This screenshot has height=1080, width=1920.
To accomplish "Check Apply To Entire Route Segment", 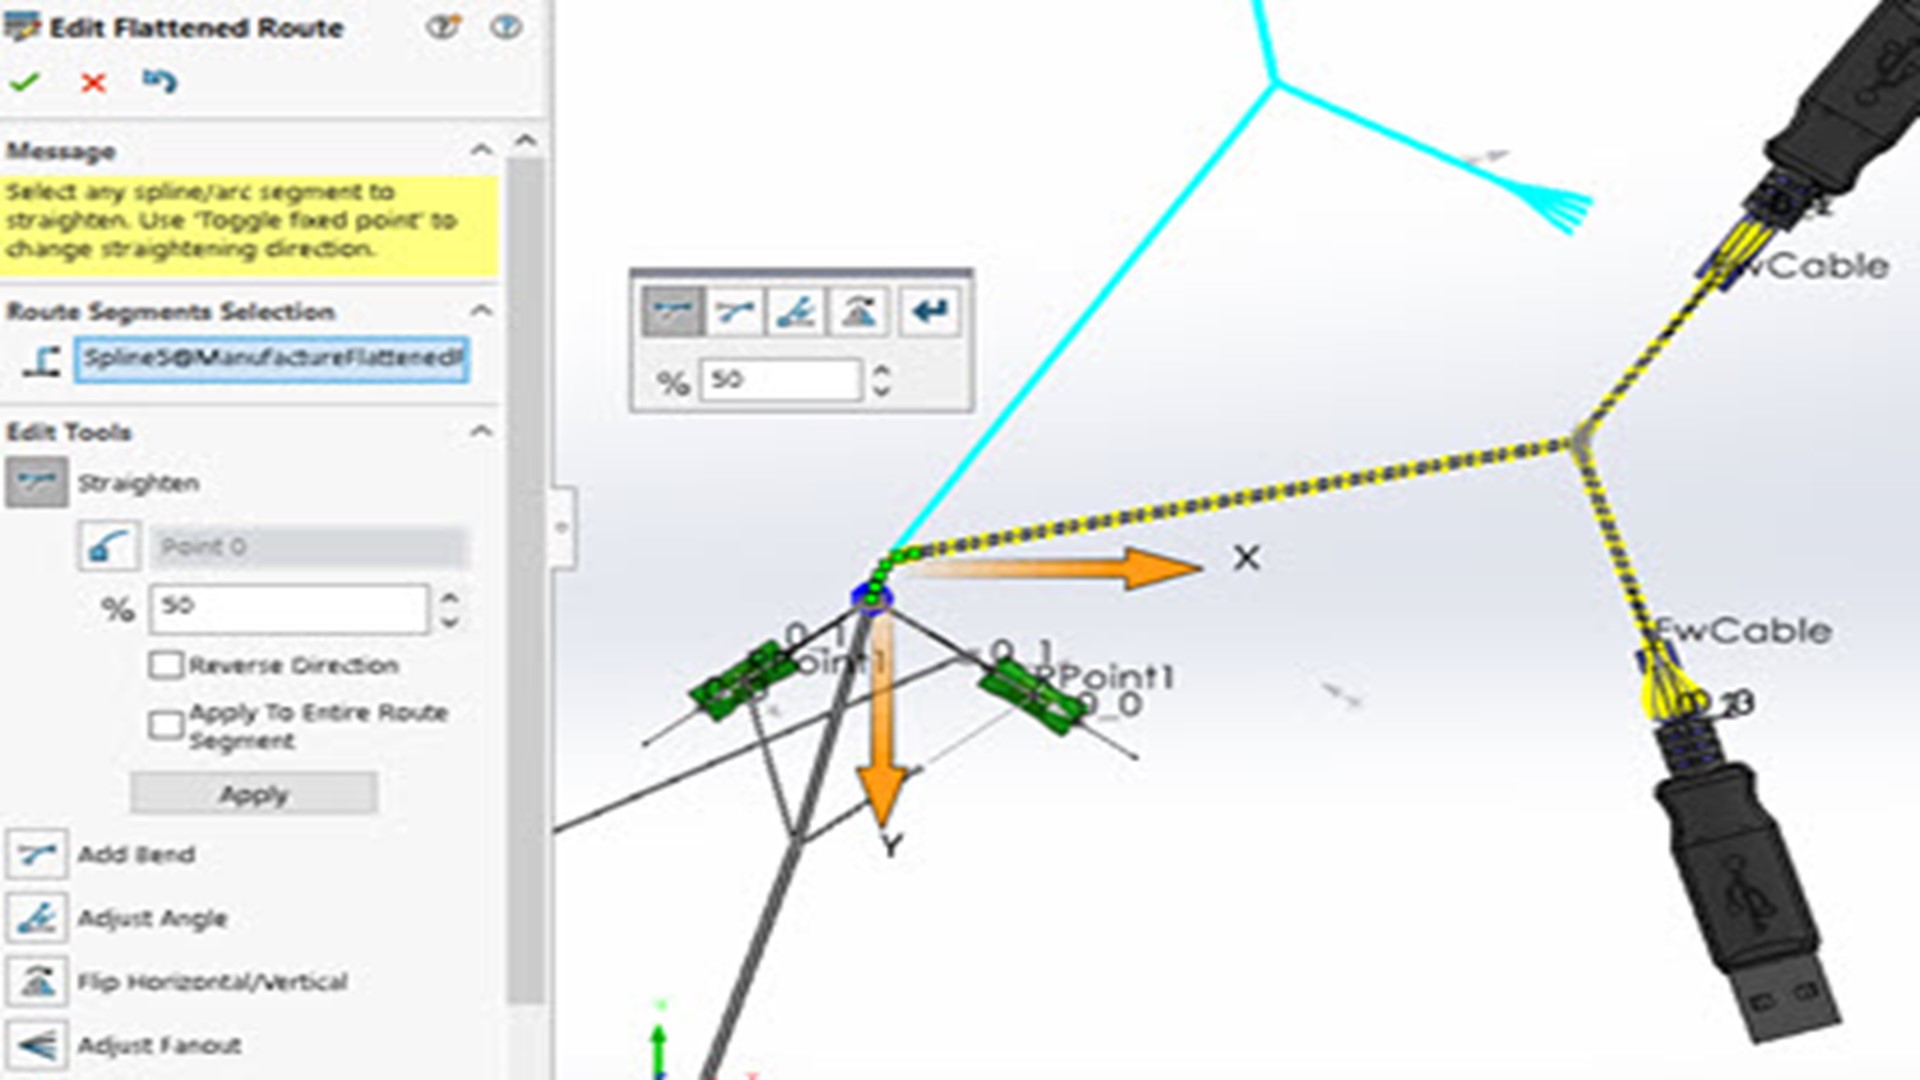I will tap(166, 725).
